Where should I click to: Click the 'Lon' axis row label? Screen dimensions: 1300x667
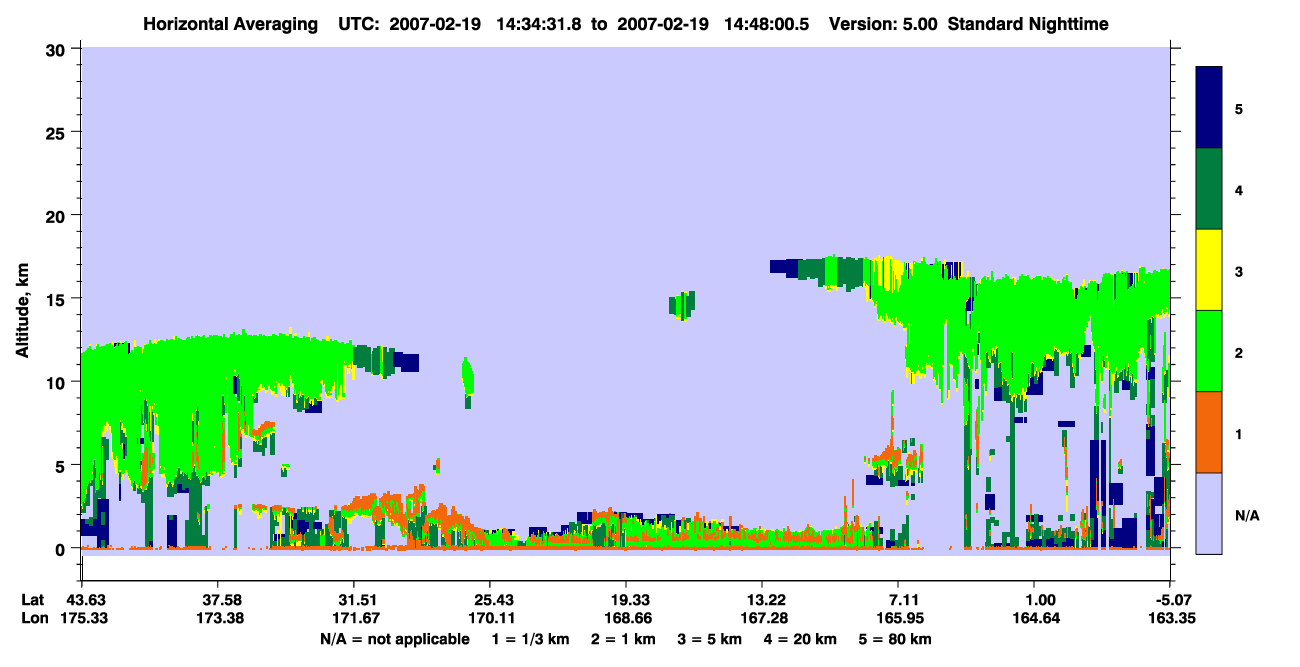point(33,618)
